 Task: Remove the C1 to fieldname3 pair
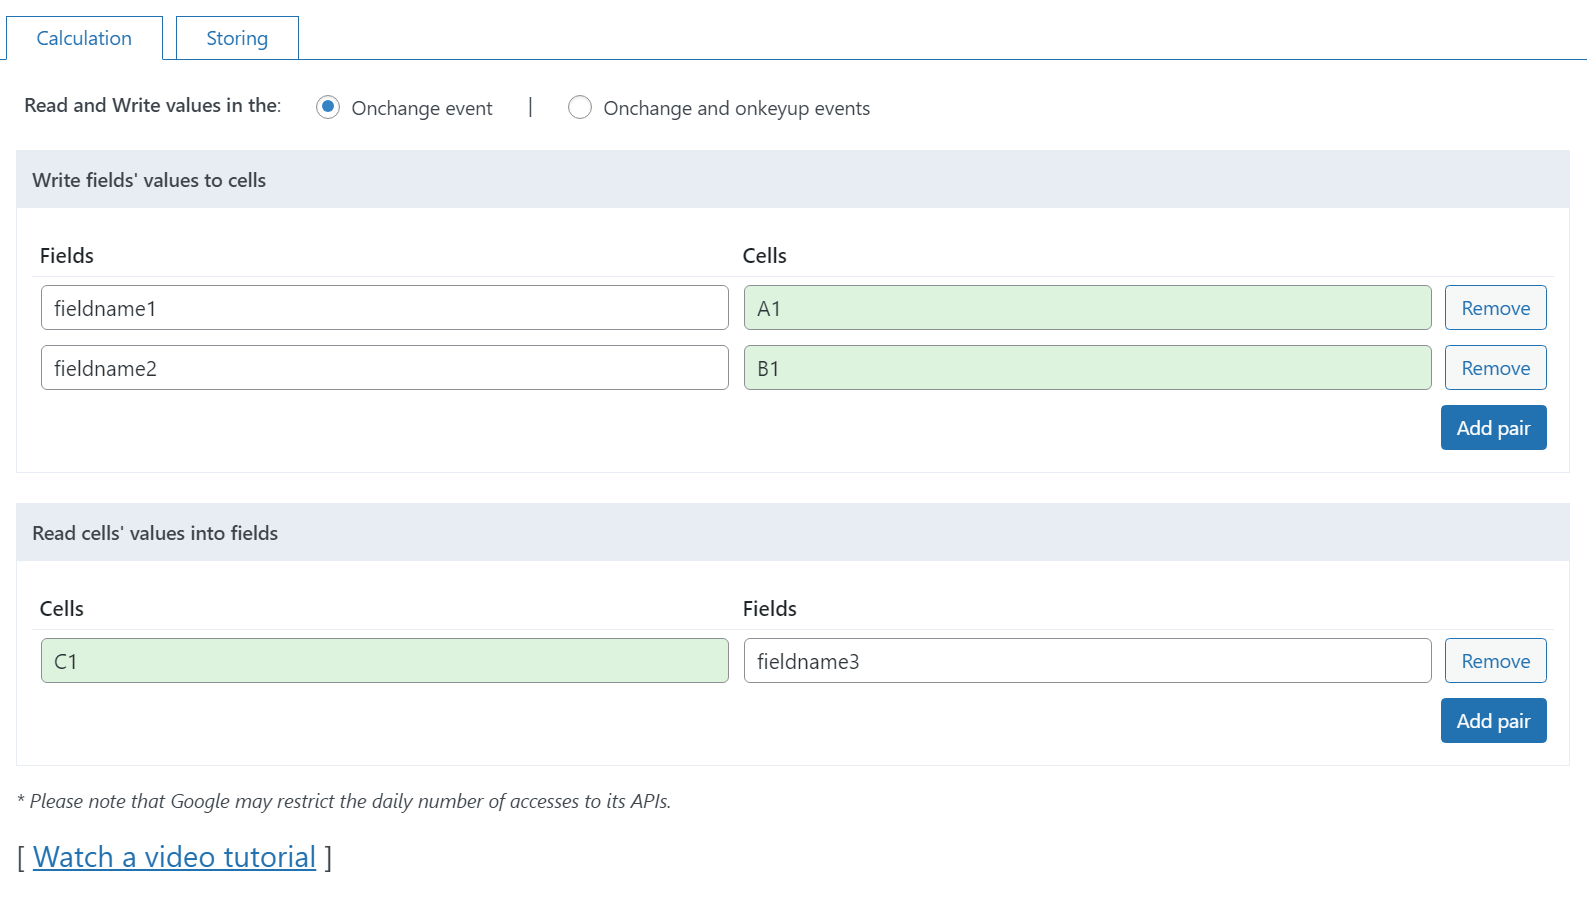click(x=1495, y=661)
